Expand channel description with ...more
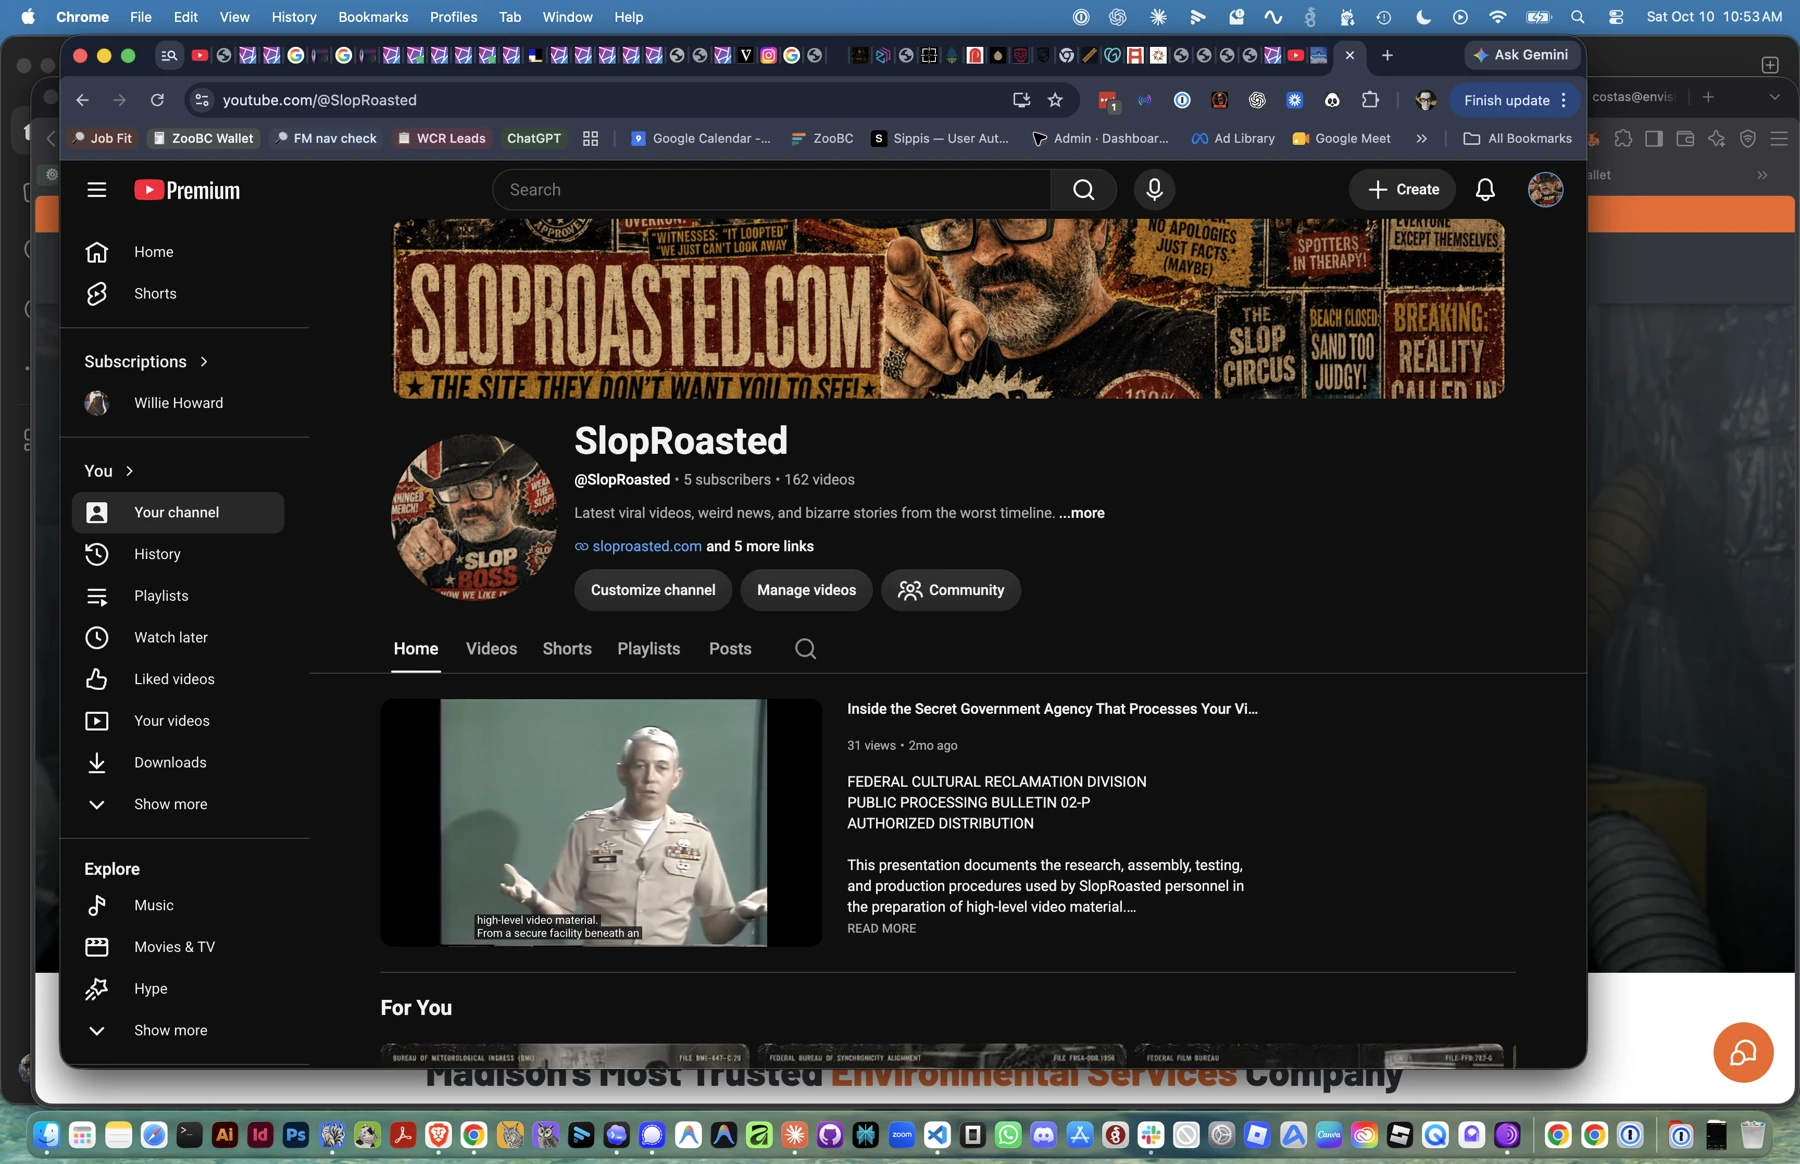Viewport: 1800px width, 1164px height. tap(1082, 513)
